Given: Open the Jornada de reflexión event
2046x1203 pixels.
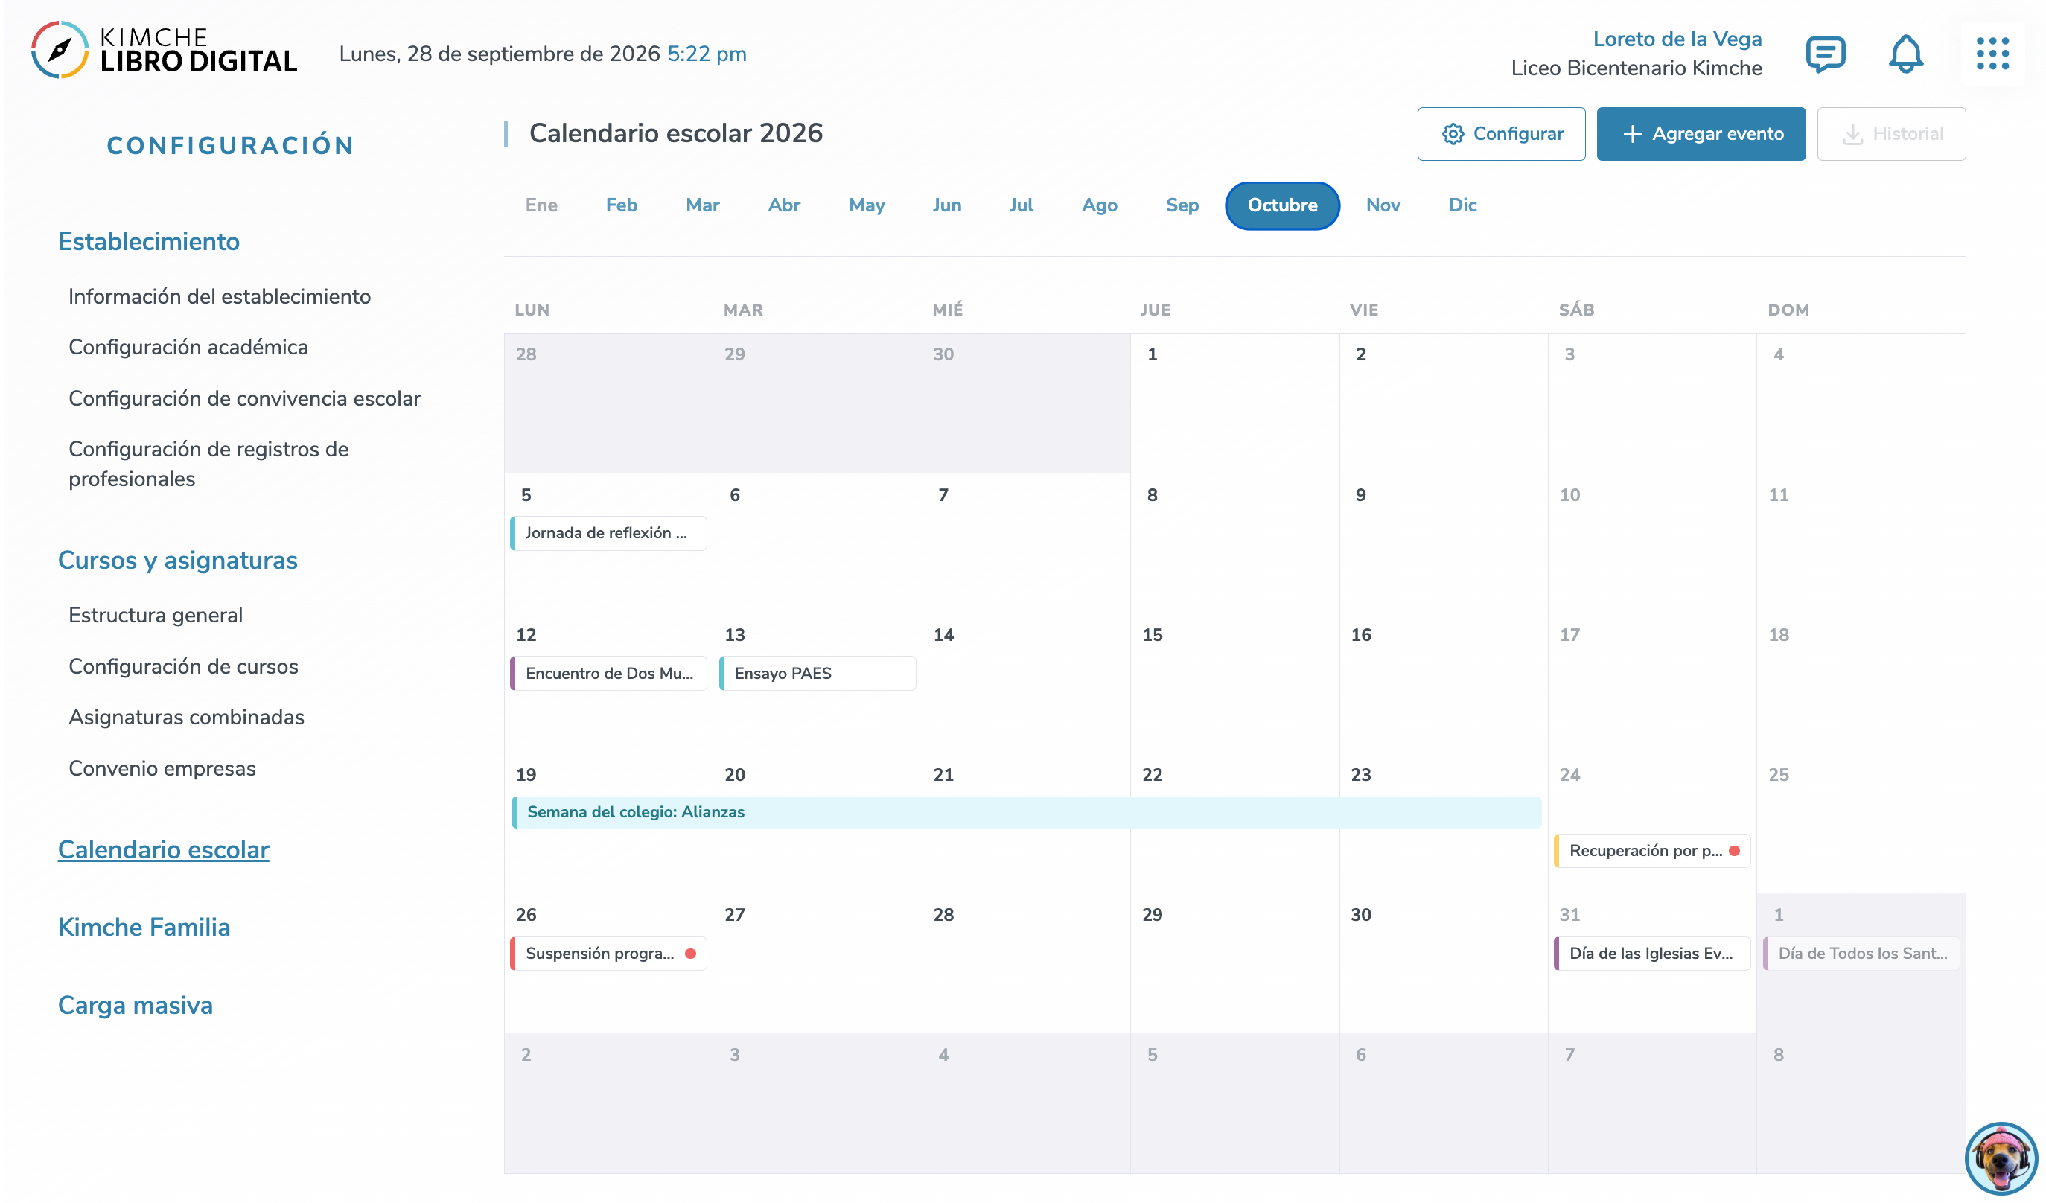Looking at the screenshot, I should pyautogui.click(x=609, y=533).
